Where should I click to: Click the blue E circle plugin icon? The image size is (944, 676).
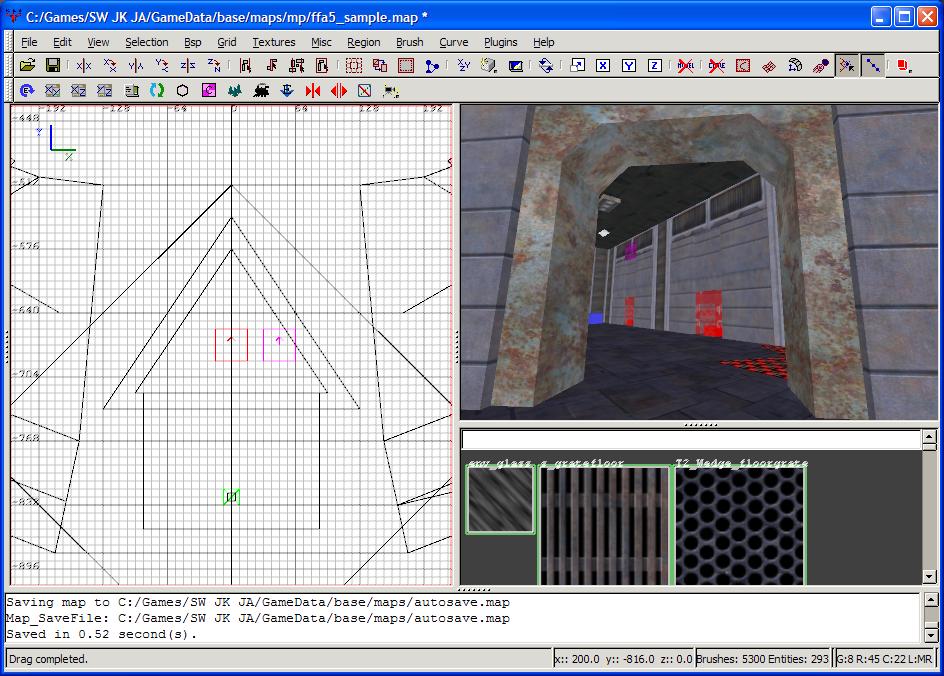pos(26,91)
